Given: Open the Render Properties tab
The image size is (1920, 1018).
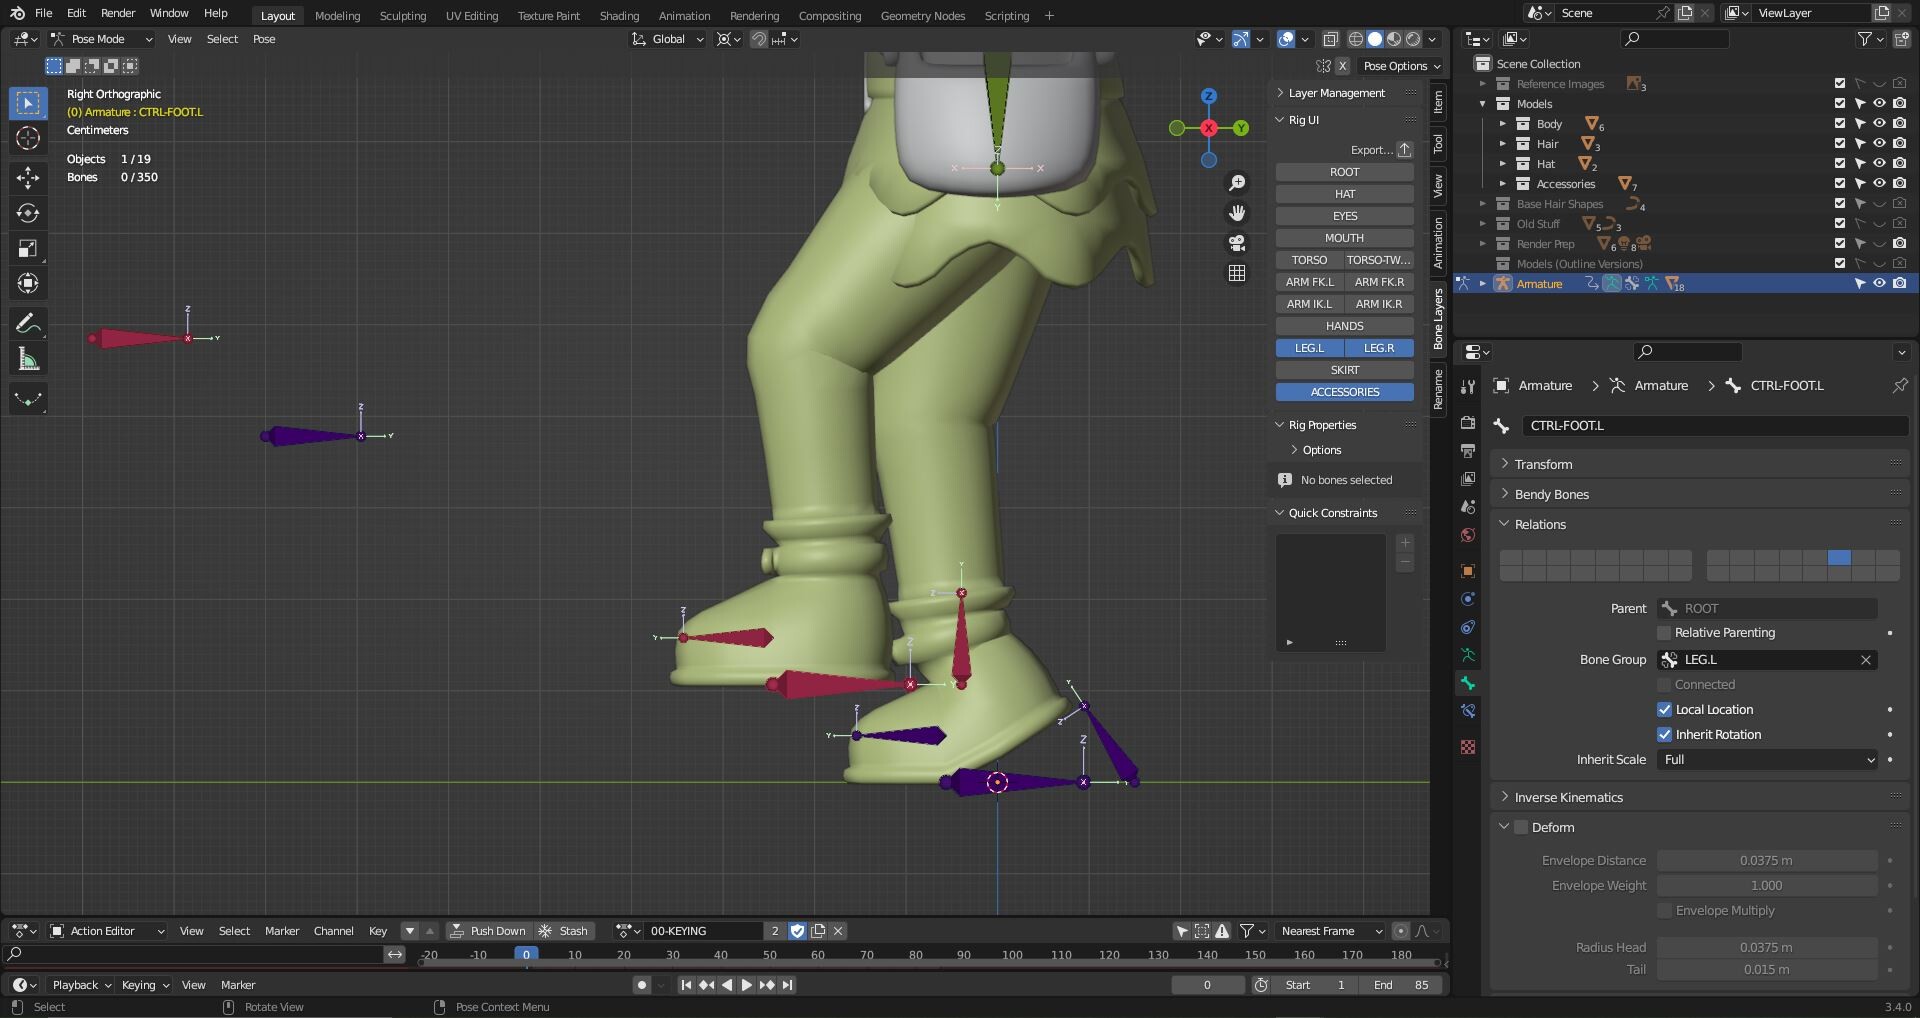Looking at the screenshot, I should pos(1467,422).
